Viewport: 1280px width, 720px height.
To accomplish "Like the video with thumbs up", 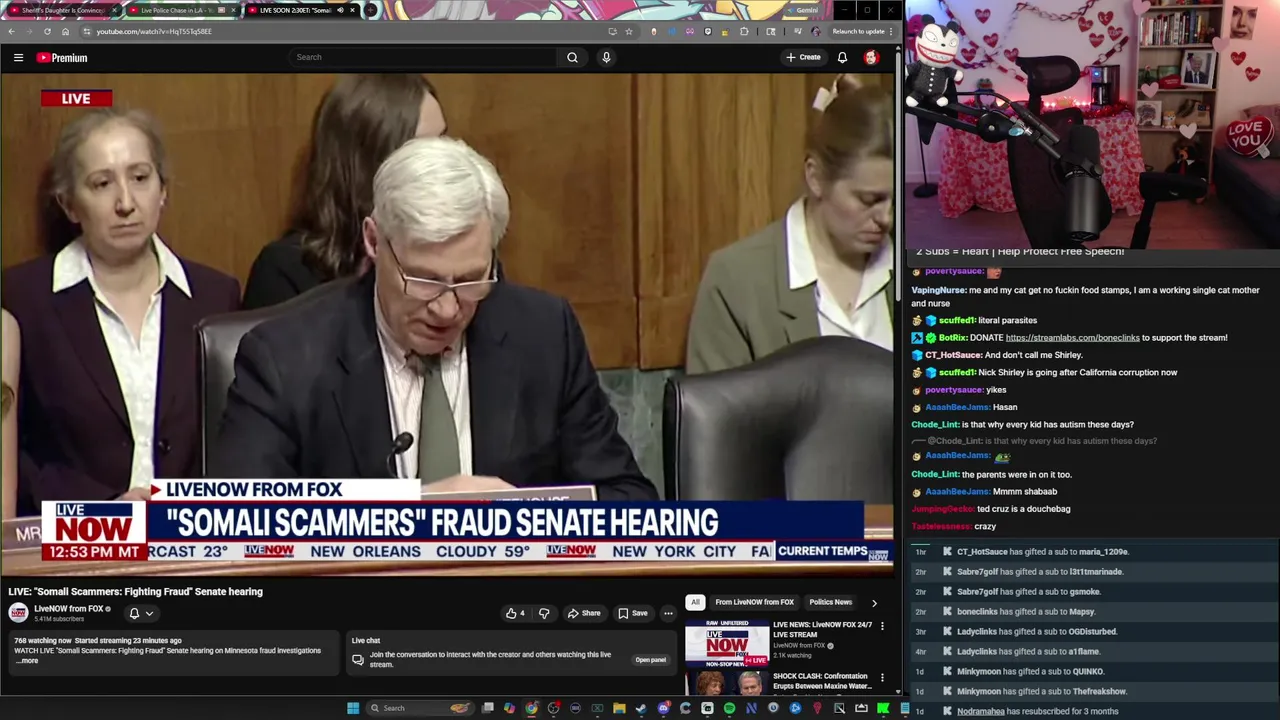I will pos(516,613).
